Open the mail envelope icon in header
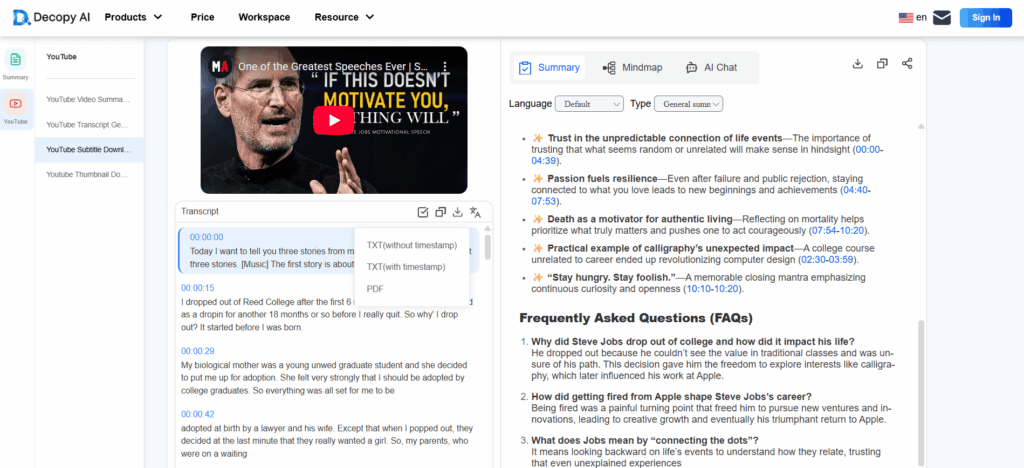The width and height of the screenshot is (1024, 468). pos(942,17)
